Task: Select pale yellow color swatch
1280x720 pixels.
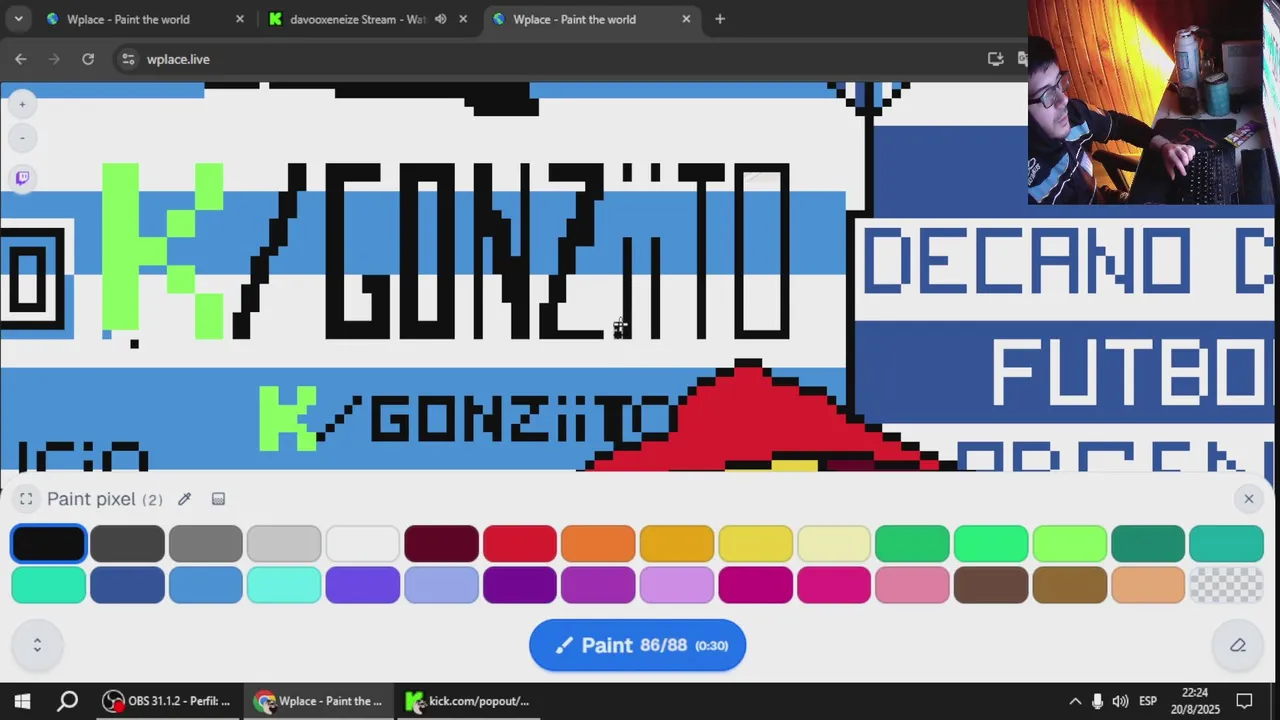Action: pos(834,544)
